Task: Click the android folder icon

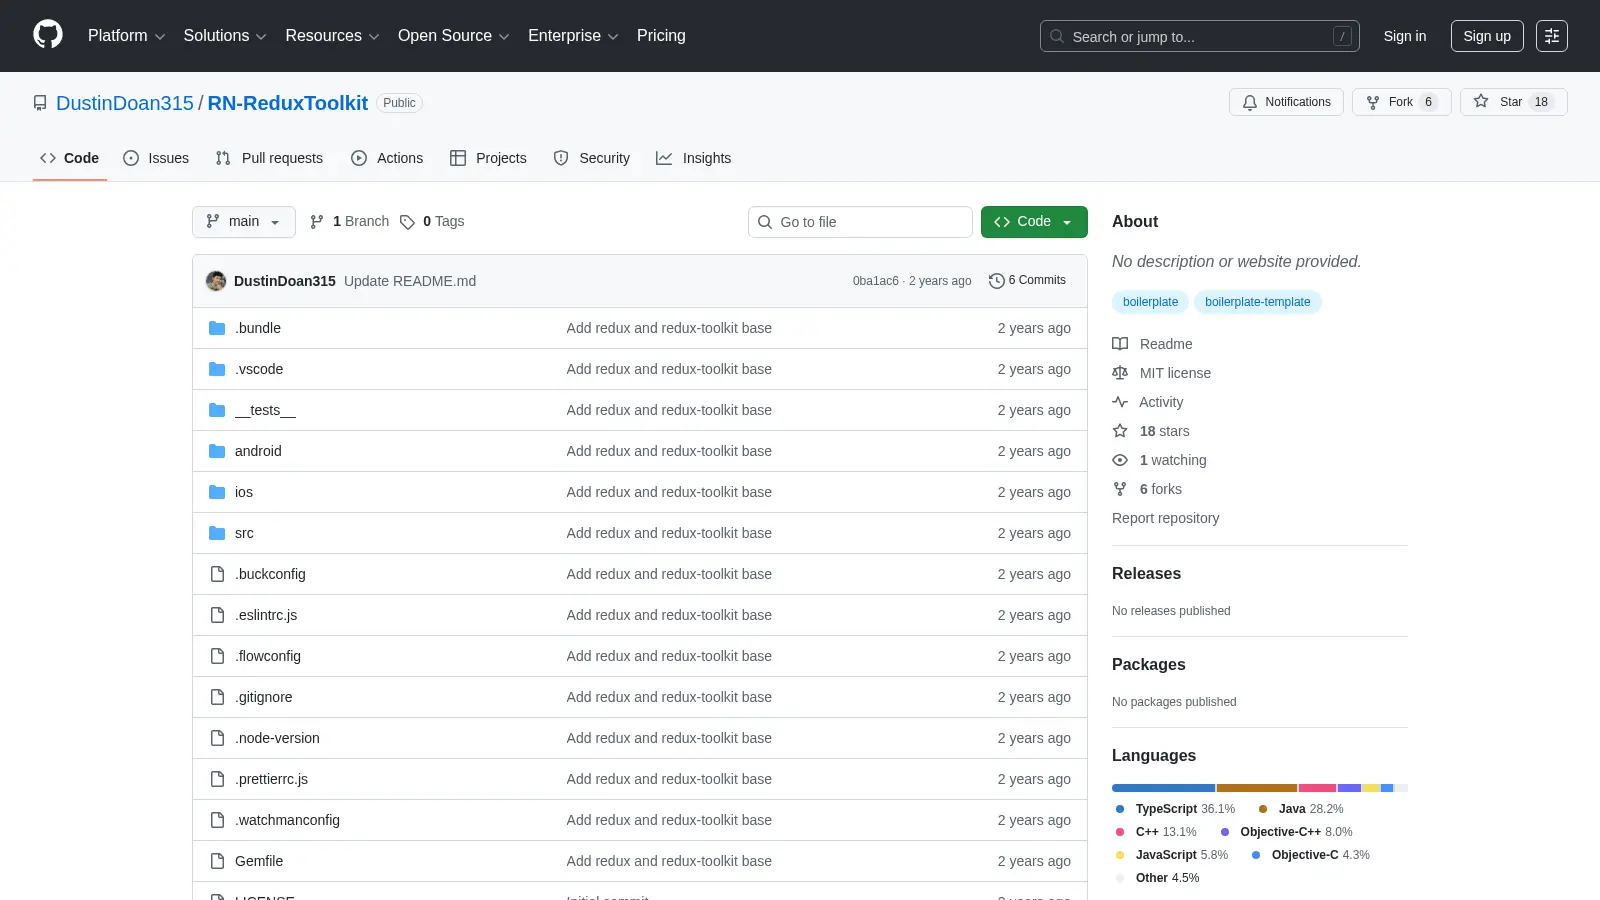Action: point(217,451)
